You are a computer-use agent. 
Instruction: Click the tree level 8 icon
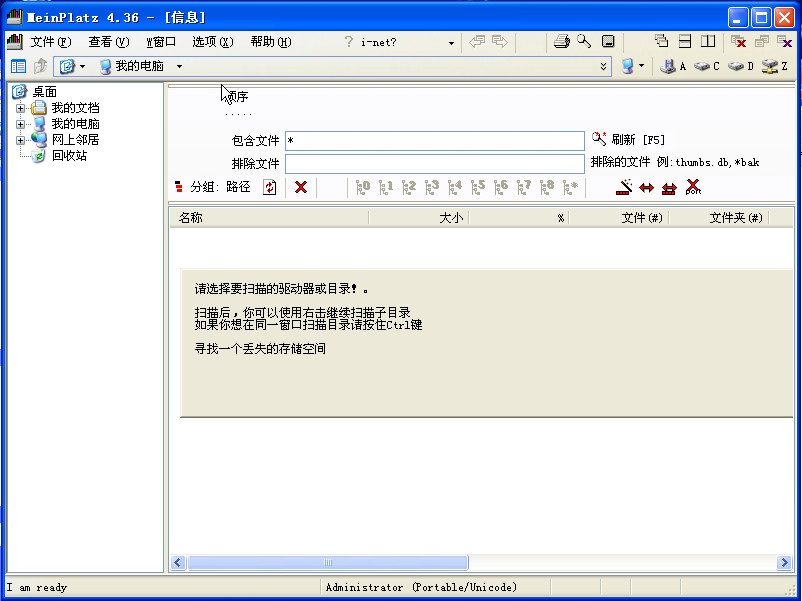[547, 187]
